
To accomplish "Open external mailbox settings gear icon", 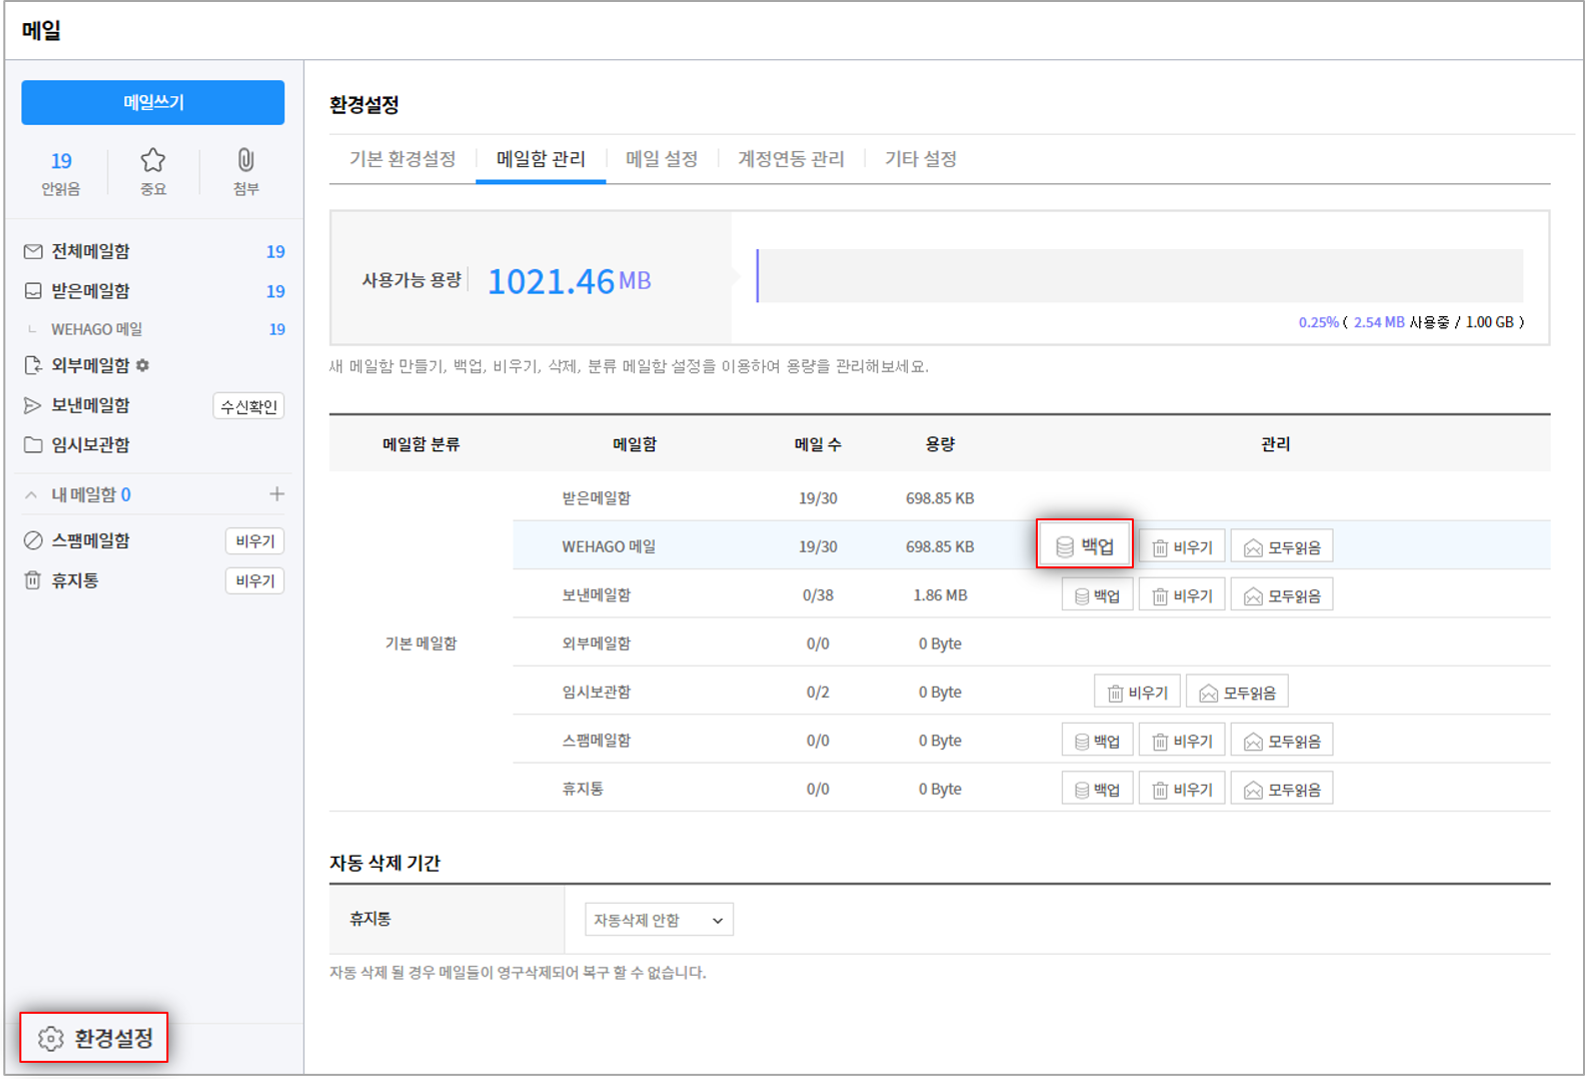I will pos(143,366).
